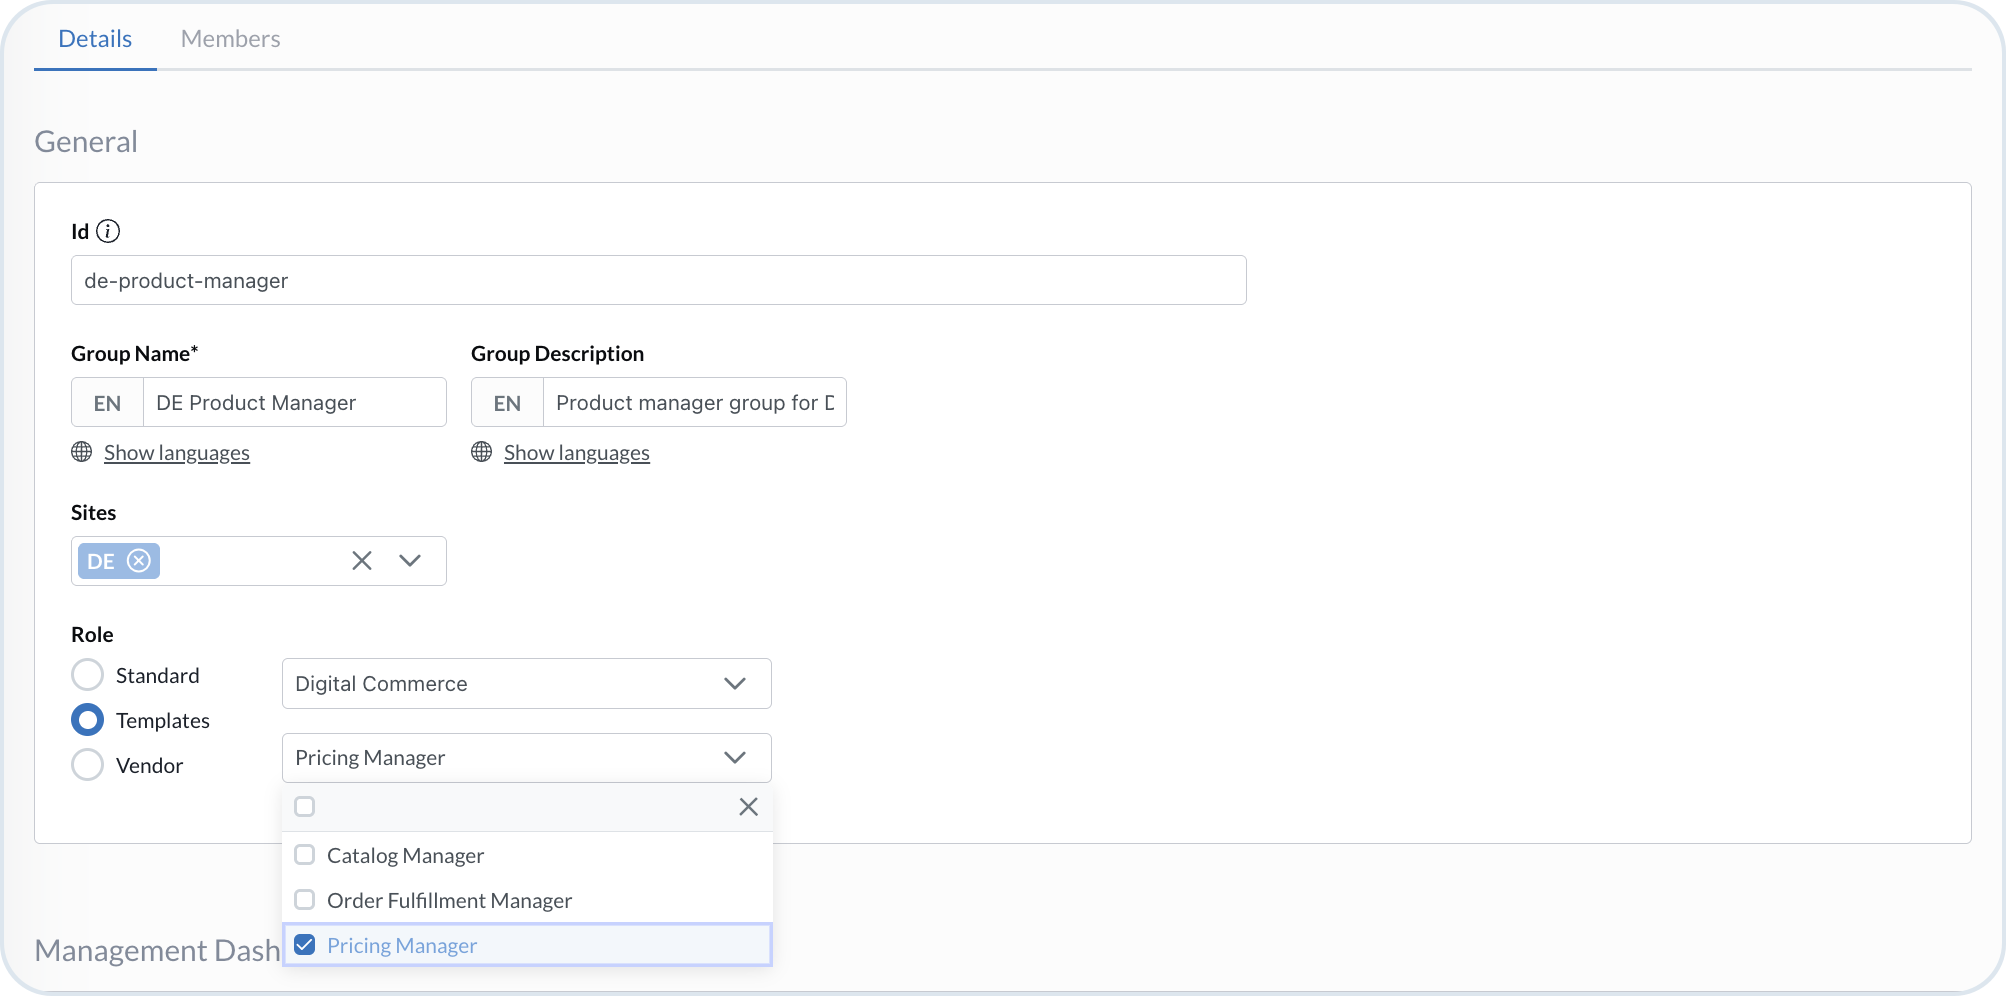Switch to the Members tab
2006x996 pixels.
[229, 38]
